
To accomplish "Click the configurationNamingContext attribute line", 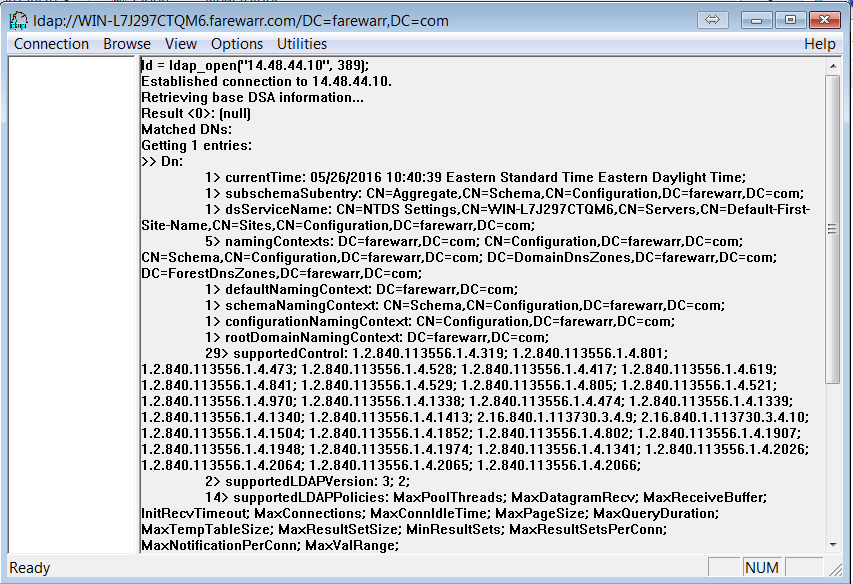I will click(440, 321).
